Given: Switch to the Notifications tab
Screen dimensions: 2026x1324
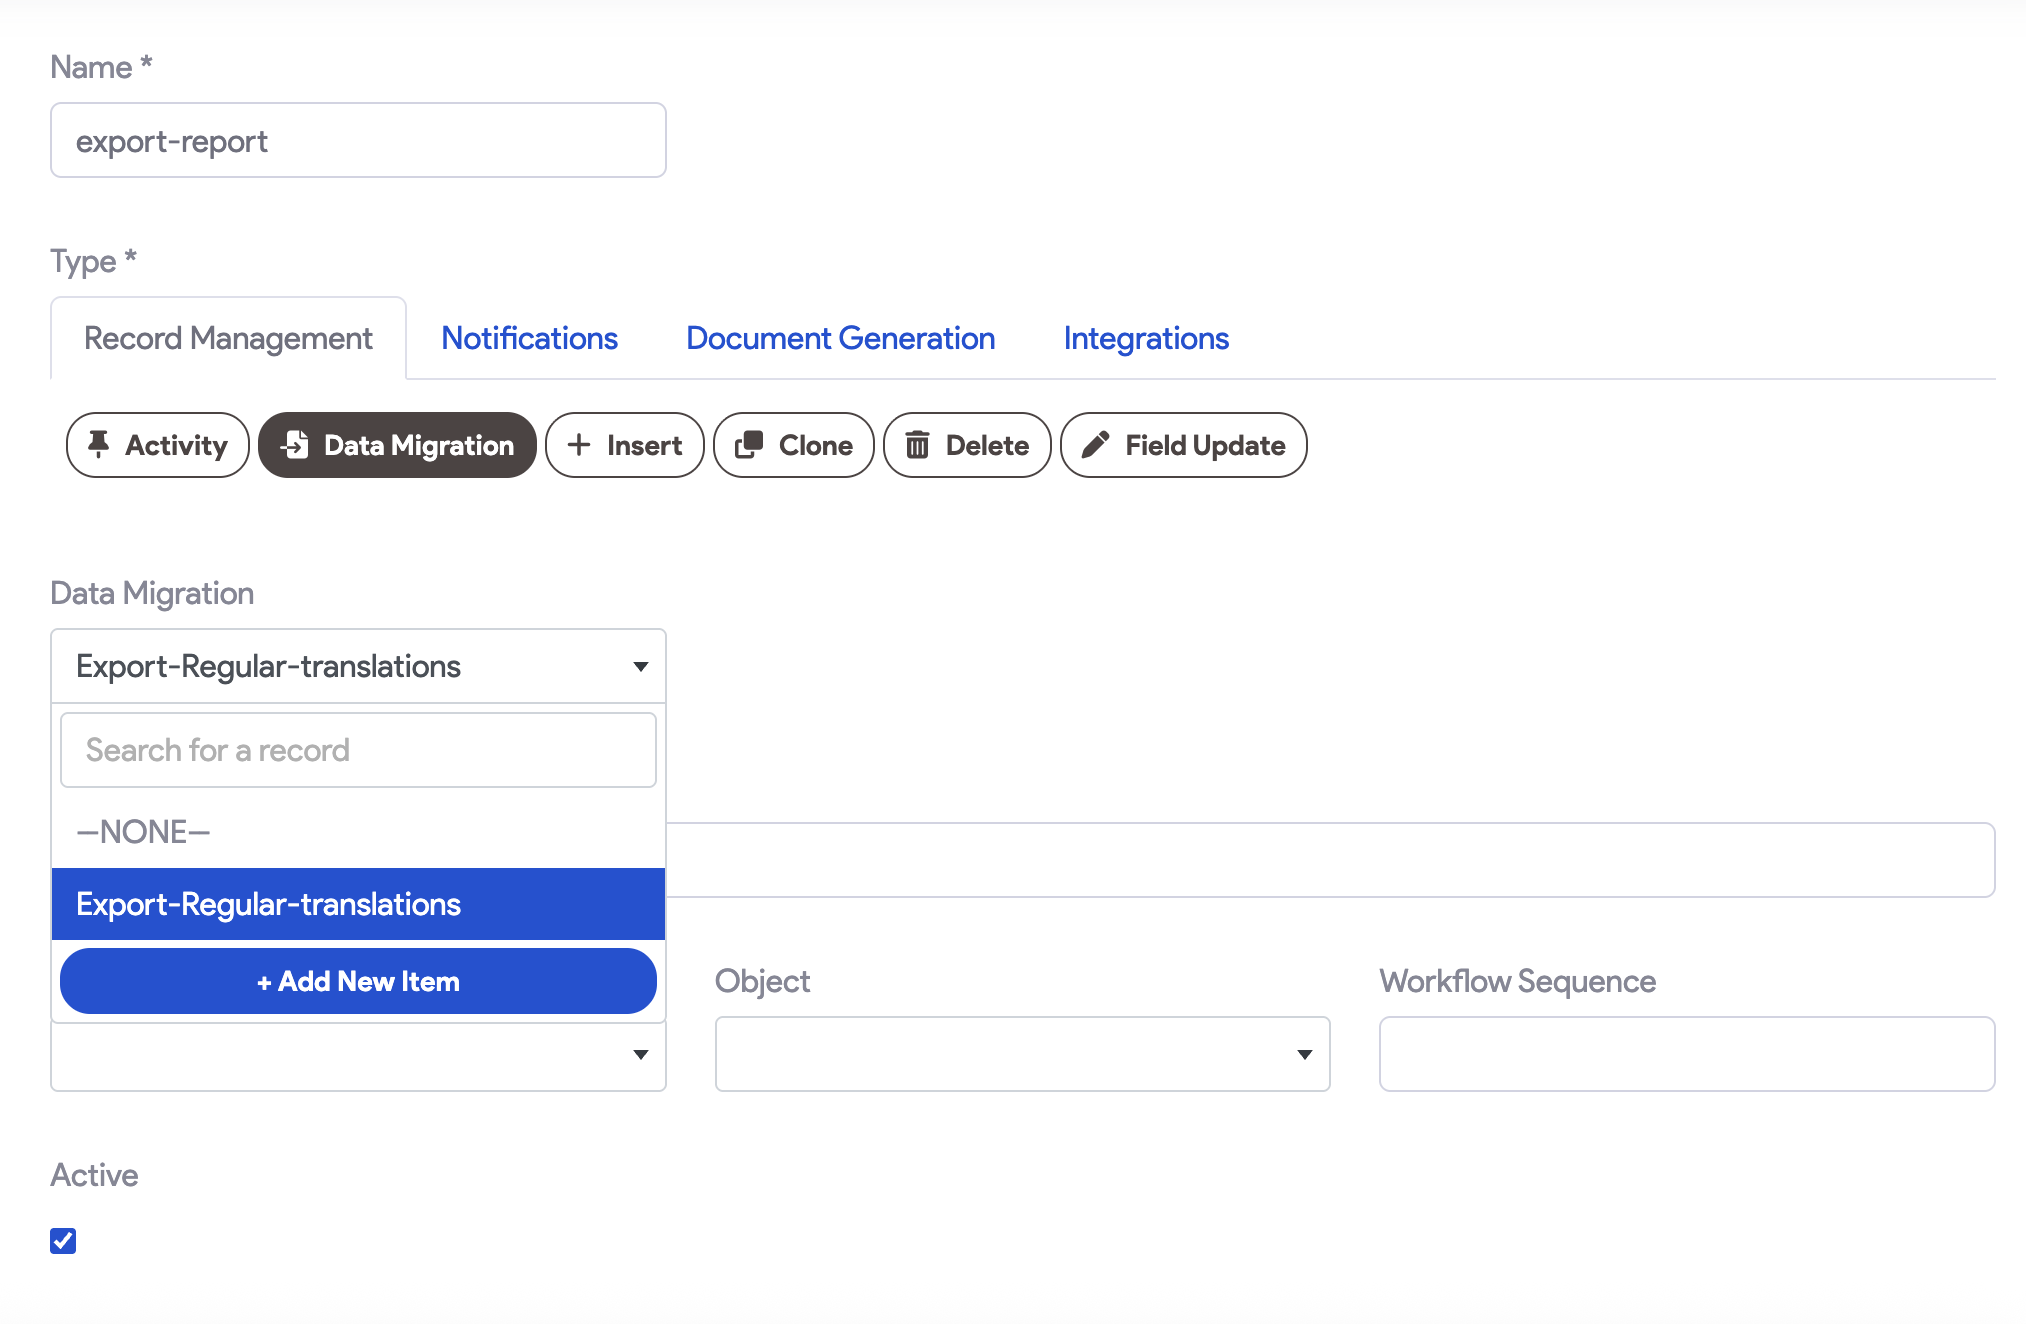Looking at the screenshot, I should [529, 338].
